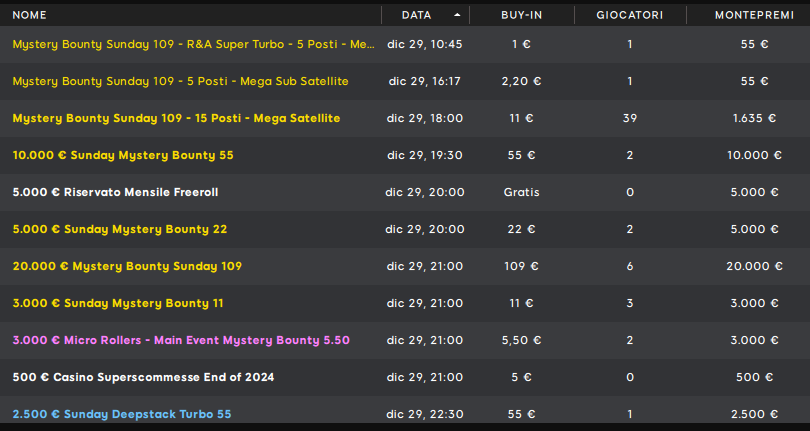The width and height of the screenshot is (810, 431).
Task: Select the 5 Posti Mega Sub Satellite tournament
Action: (x=180, y=81)
